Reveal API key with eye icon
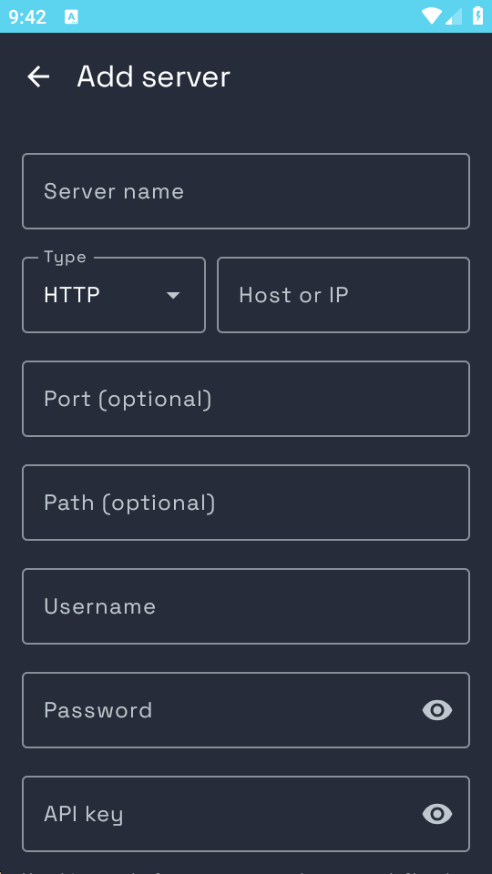Screen dimensions: 492x874 click(x=437, y=814)
